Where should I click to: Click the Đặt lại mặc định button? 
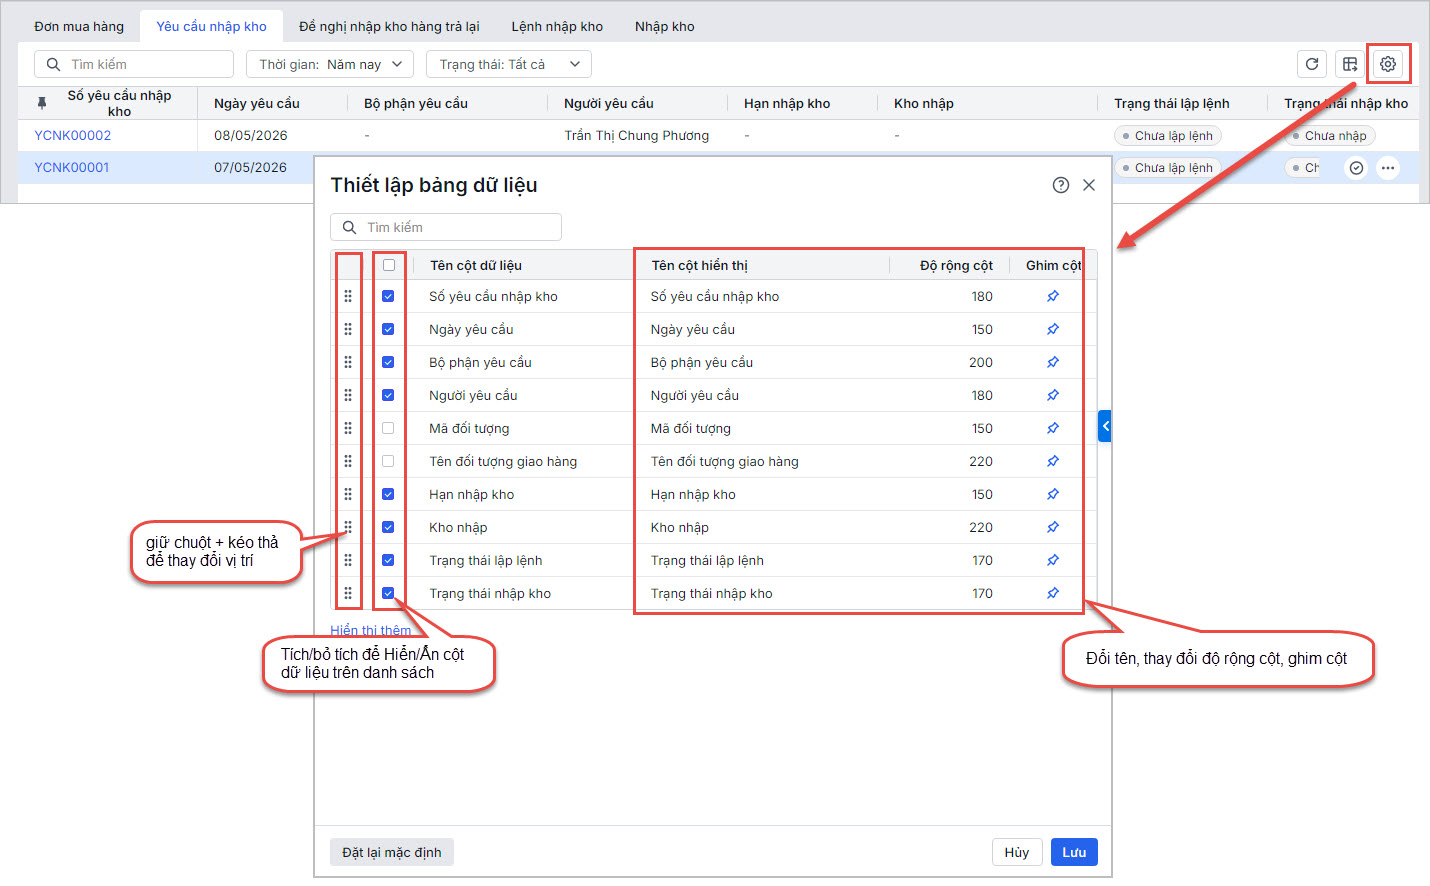coord(392,852)
